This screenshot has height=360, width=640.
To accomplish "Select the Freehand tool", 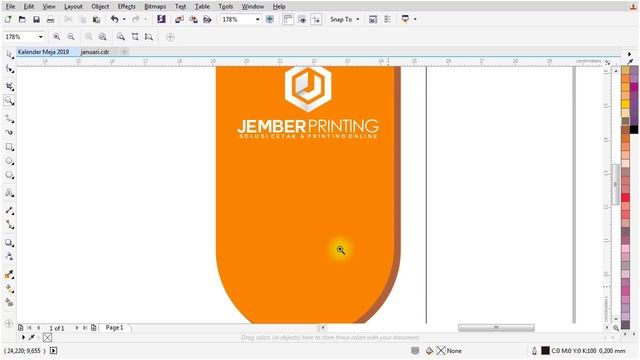I will pos(9,118).
